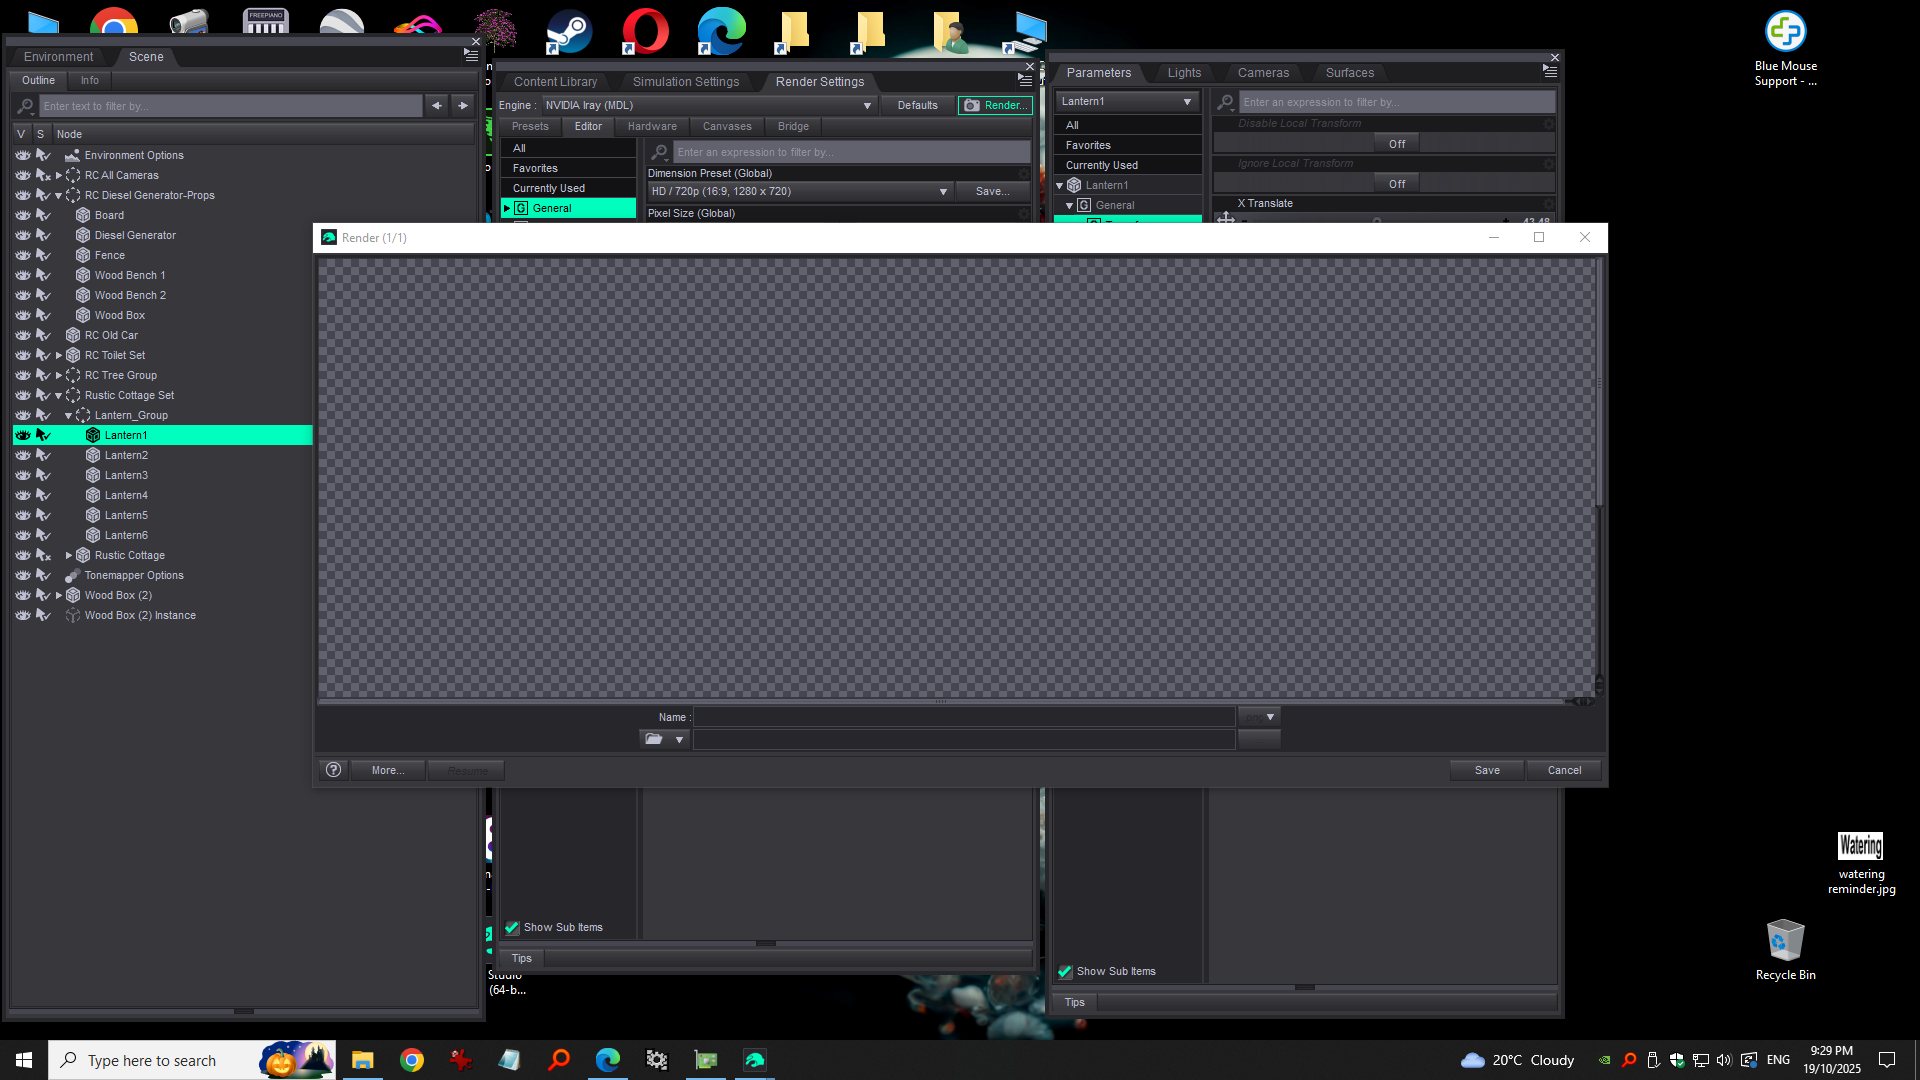The image size is (1920, 1080).
Task: Click the previous arrow in Scene filter bar
Action: [437, 106]
